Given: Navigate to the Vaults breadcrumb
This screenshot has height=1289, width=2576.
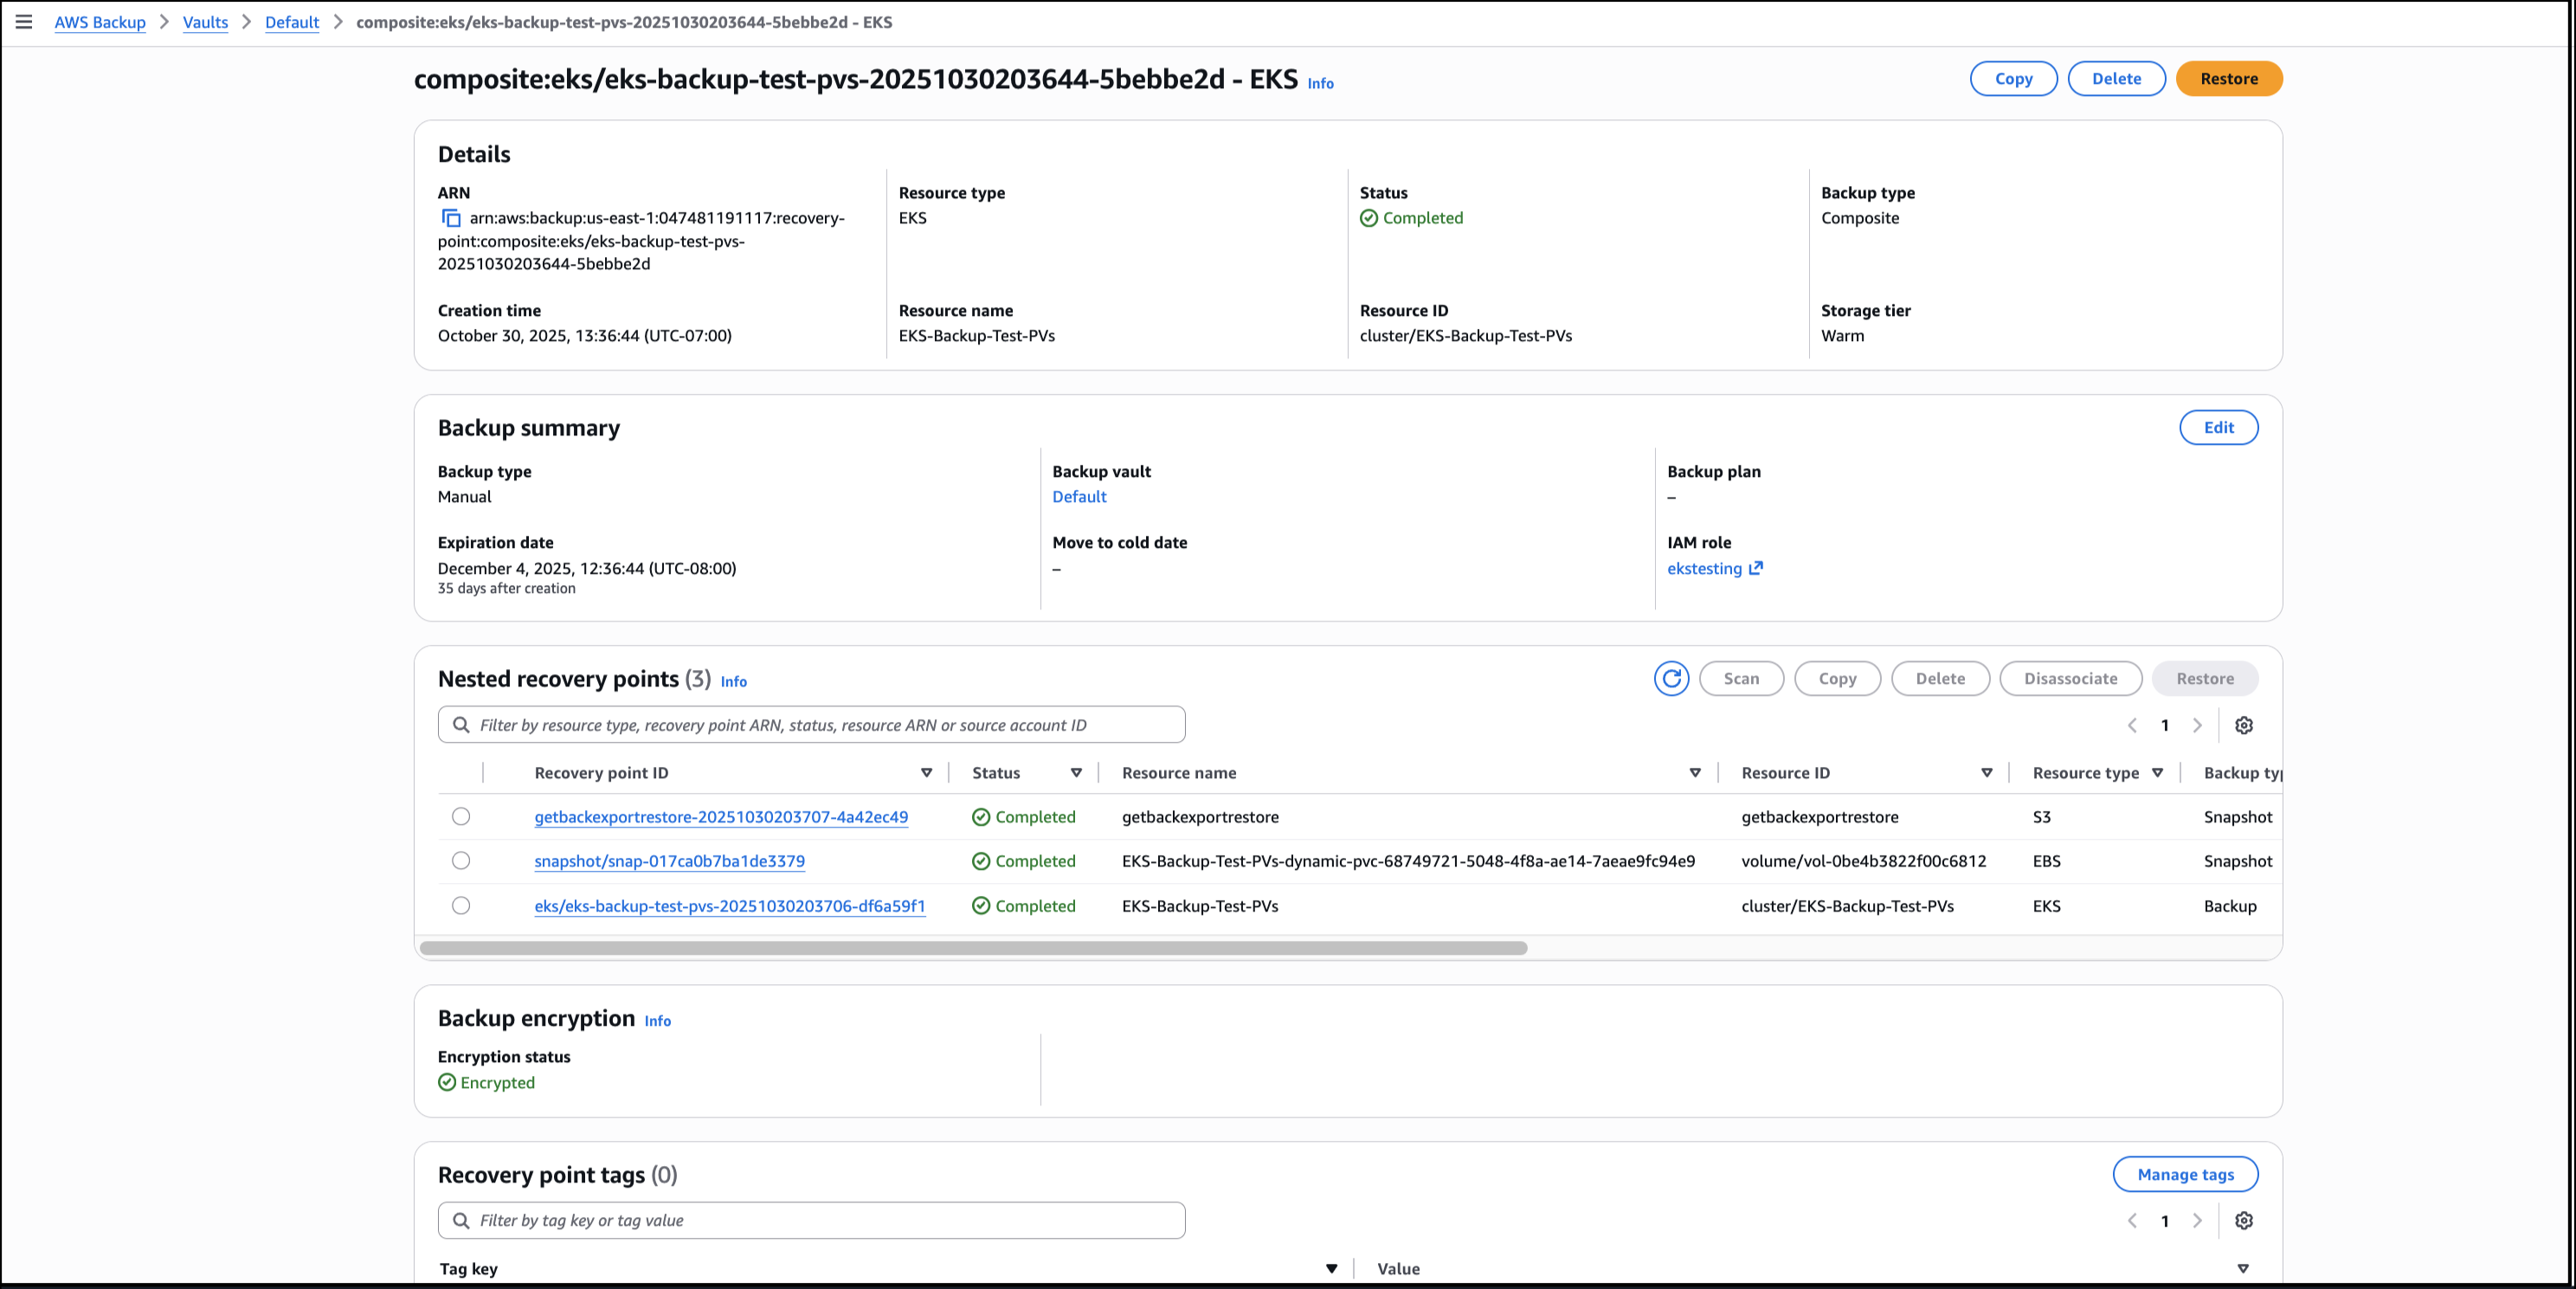Looking at the screenshot, I should click(x=205, y=22).
